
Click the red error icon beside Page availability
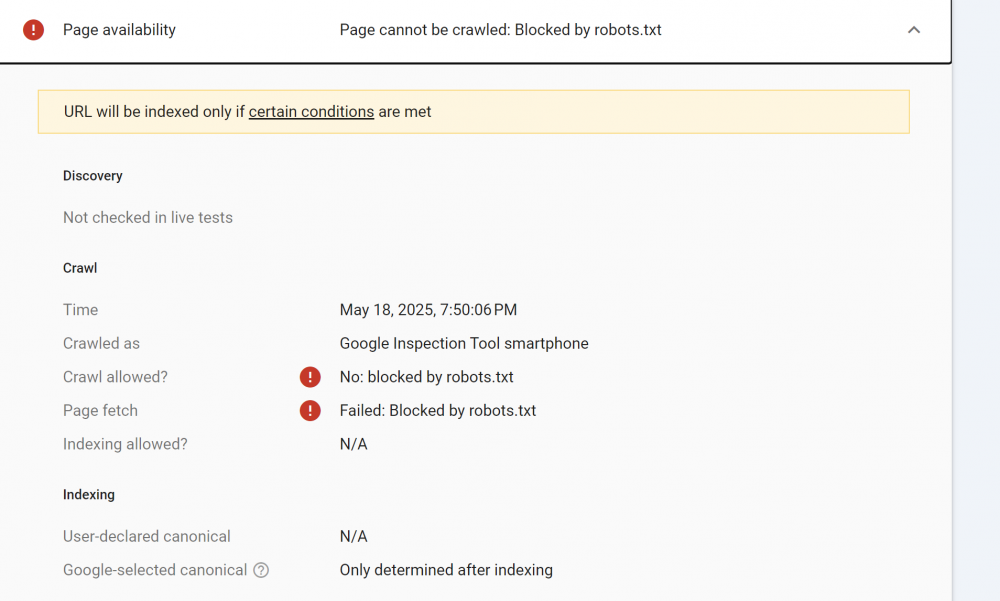34,30
